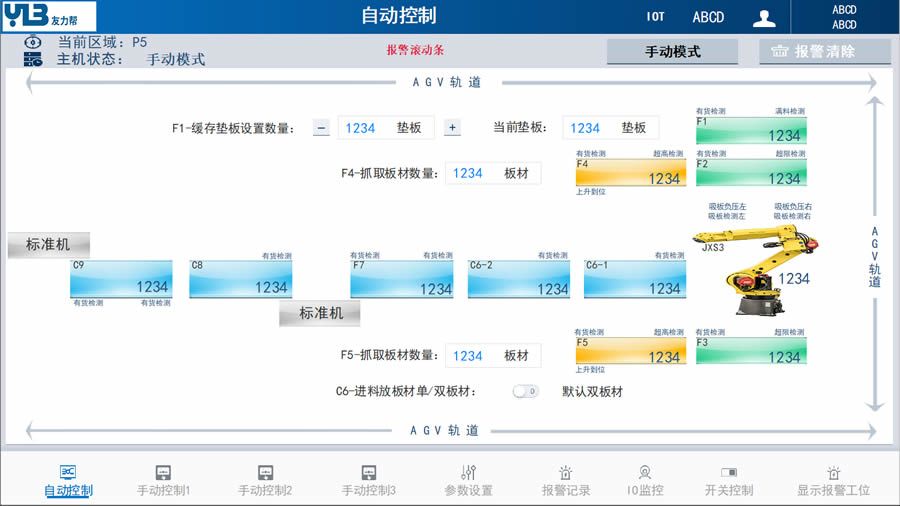Click the 1234 value beside the robot

(x=794, y=279)
